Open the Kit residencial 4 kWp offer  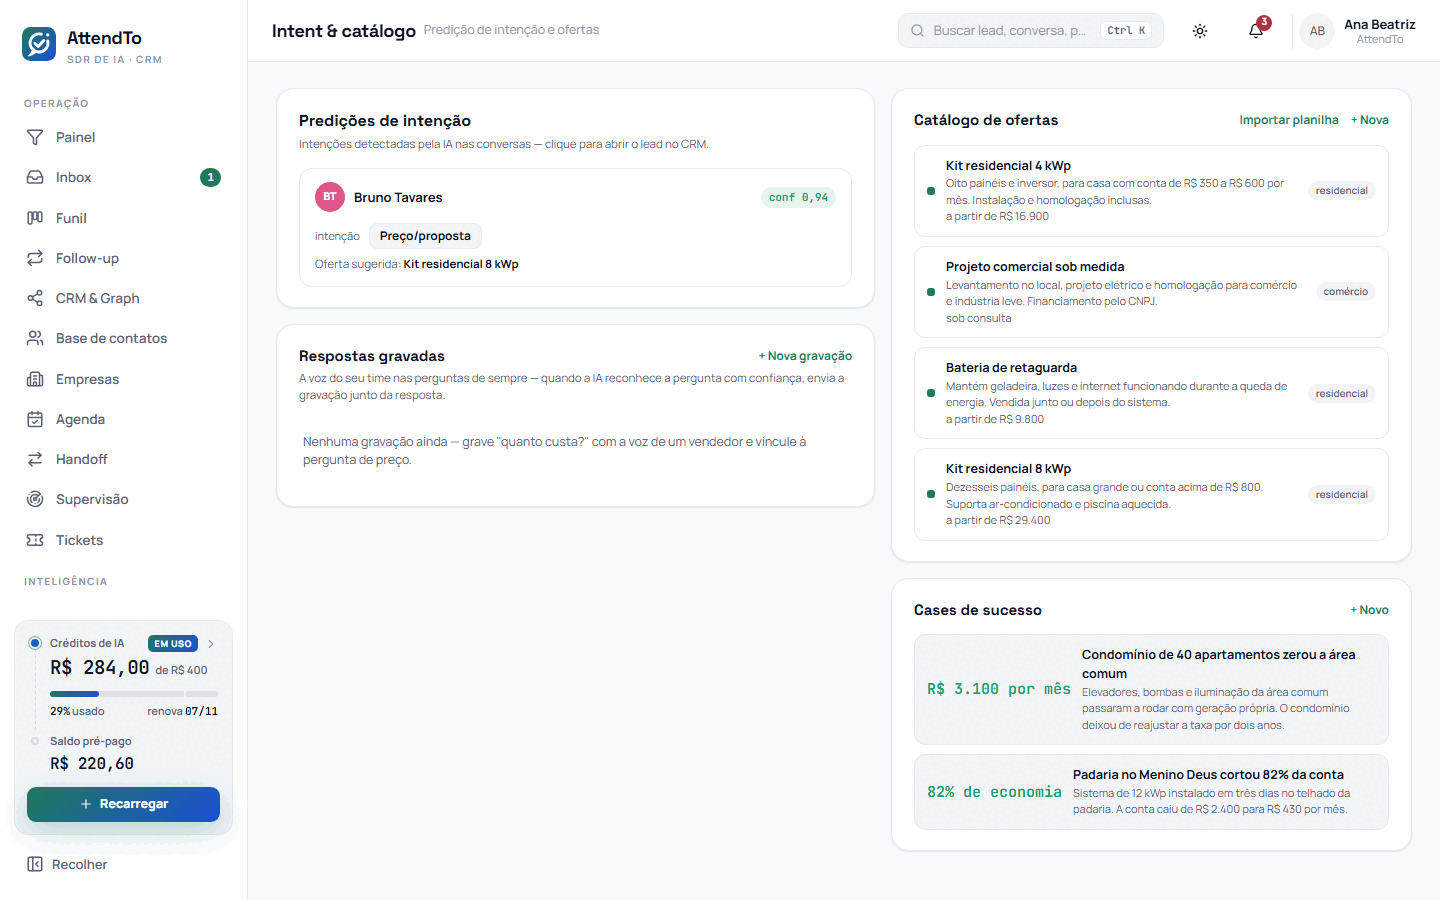(1151, 191)
